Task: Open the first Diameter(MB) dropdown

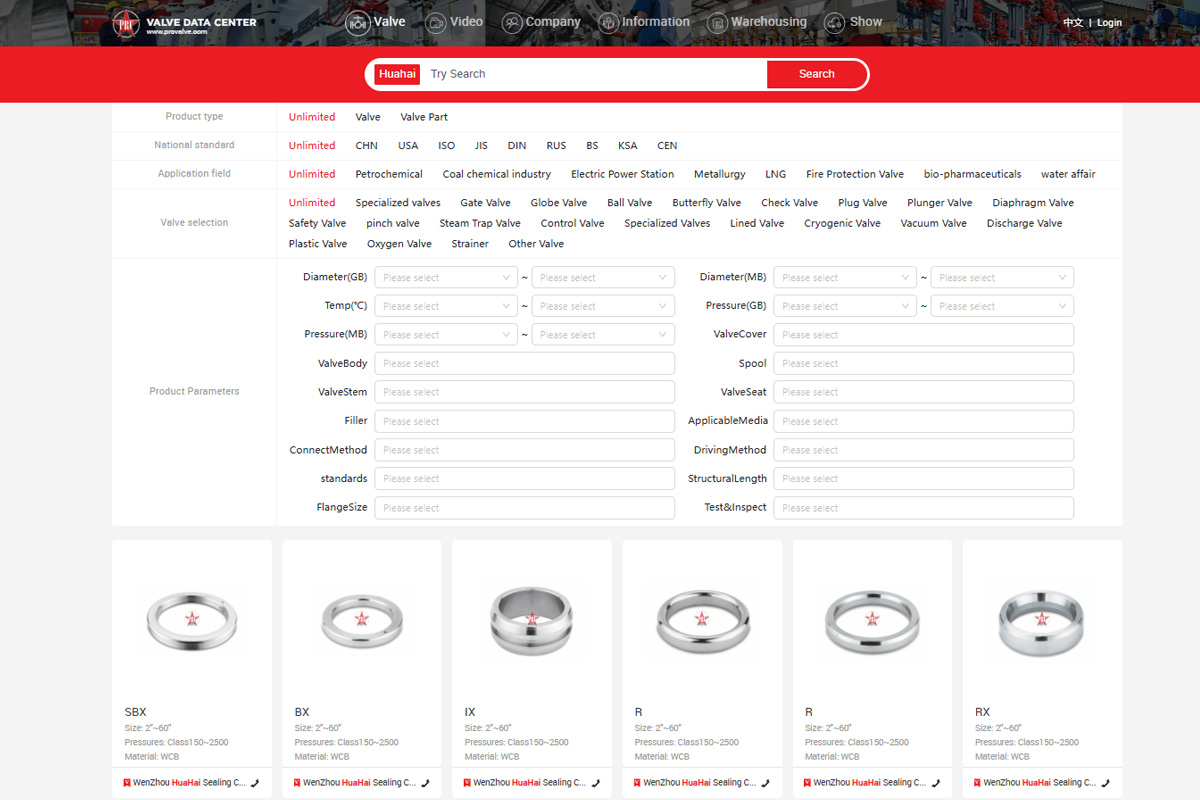Action: coord(844,278)
